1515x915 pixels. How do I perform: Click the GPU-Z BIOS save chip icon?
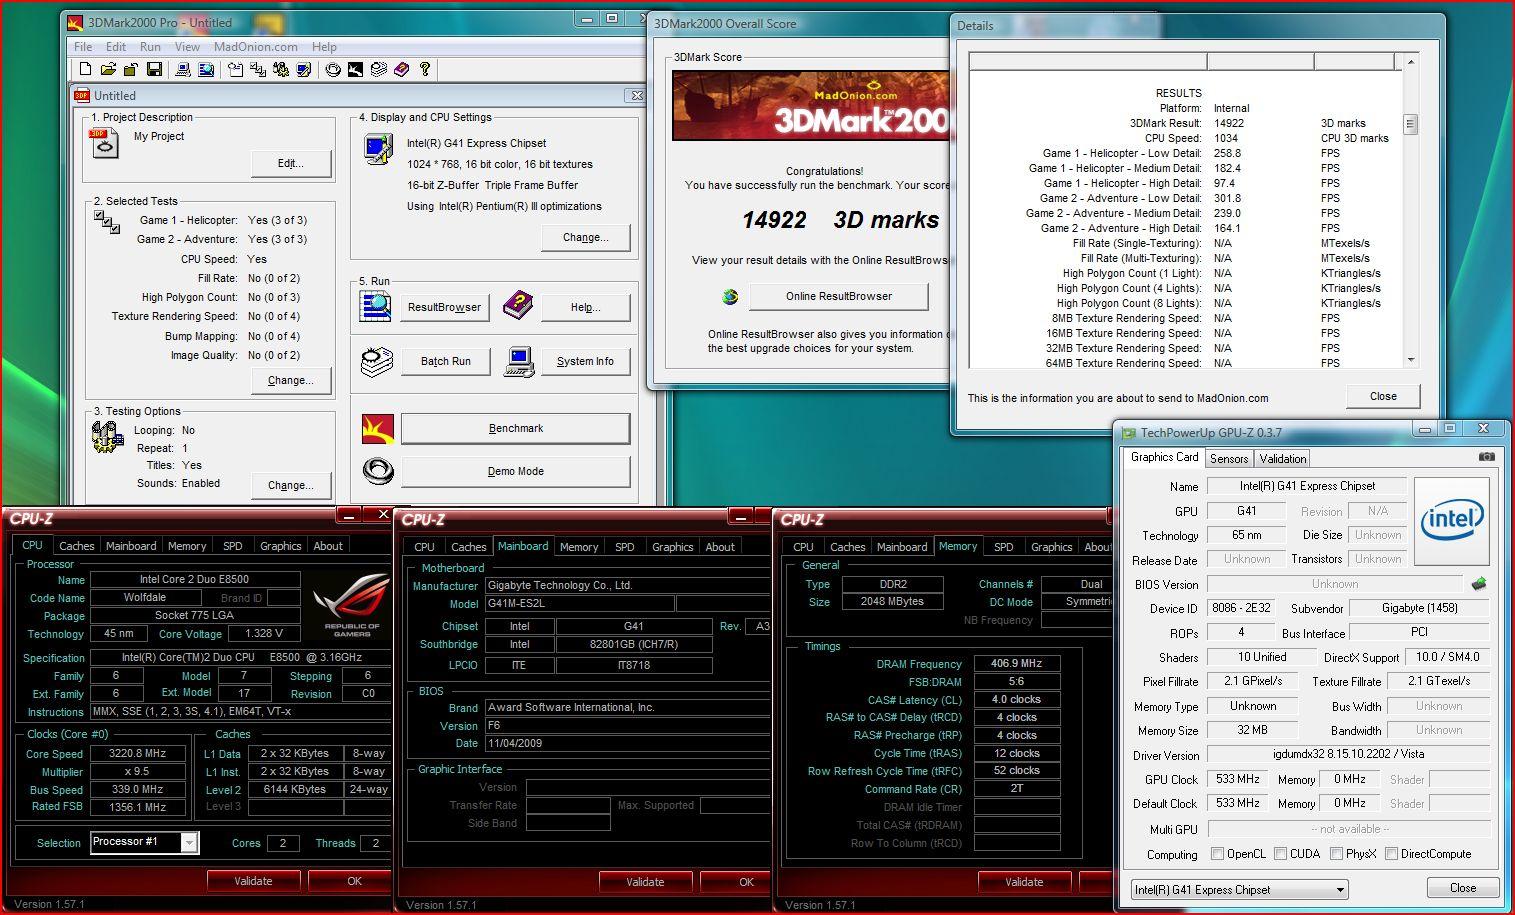tap(1479, 583)
